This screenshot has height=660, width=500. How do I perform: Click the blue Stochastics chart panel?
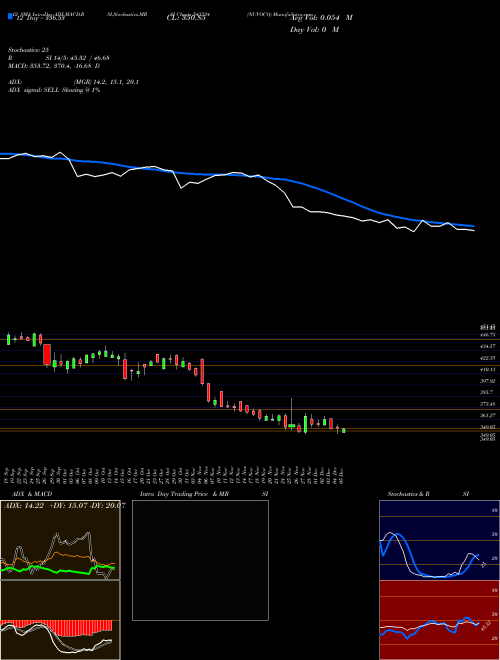[439, 540]
